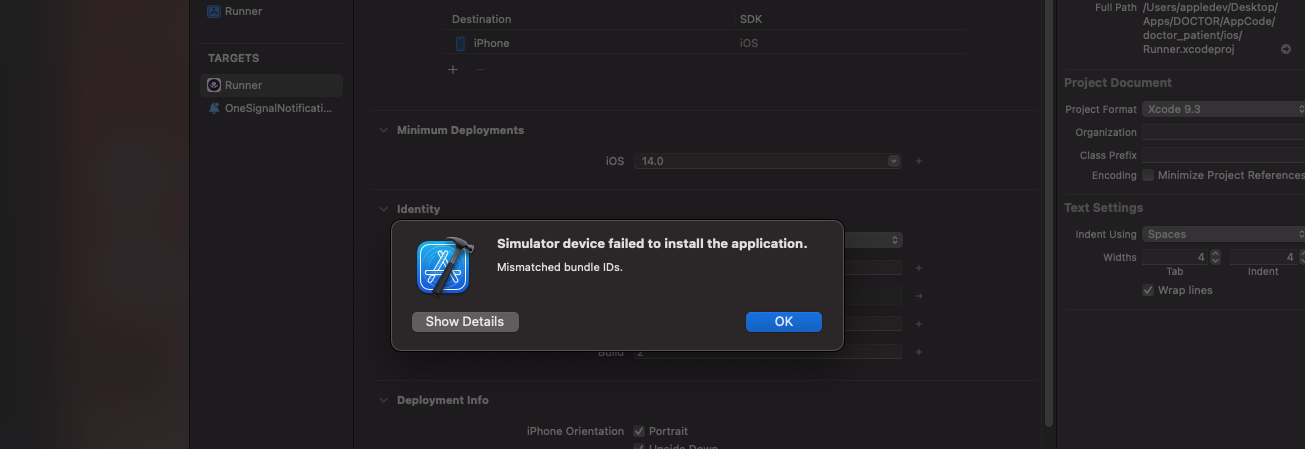Click the iPhone destination device icon
The width and height of the screenshot is (1305, 449).
point(460,43)
